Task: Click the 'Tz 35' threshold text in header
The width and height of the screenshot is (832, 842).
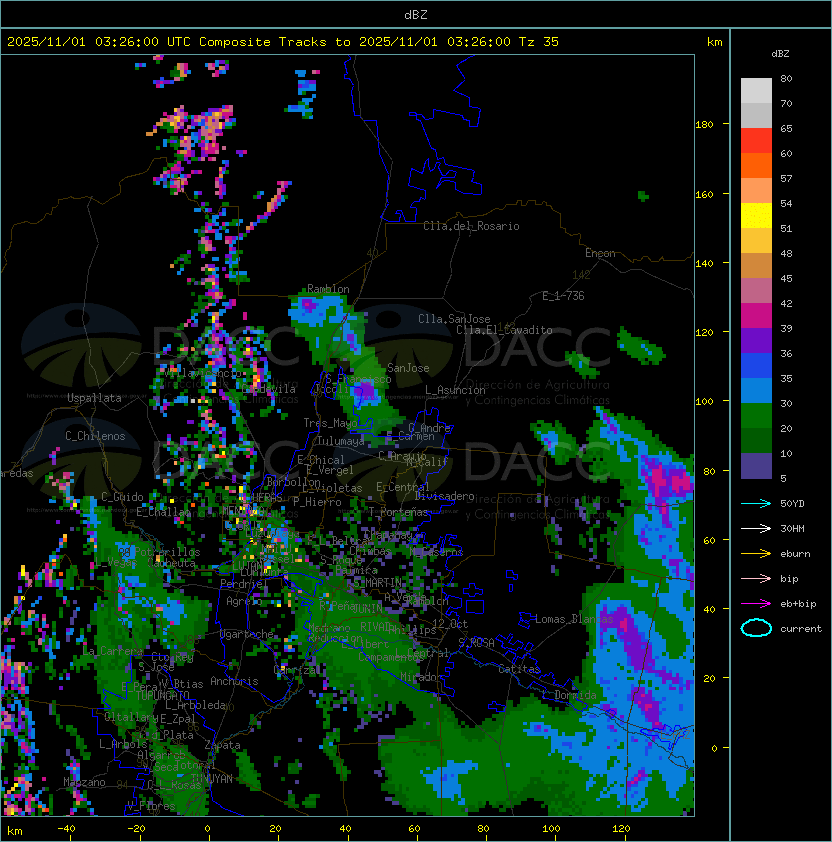Action: point(539,42)
